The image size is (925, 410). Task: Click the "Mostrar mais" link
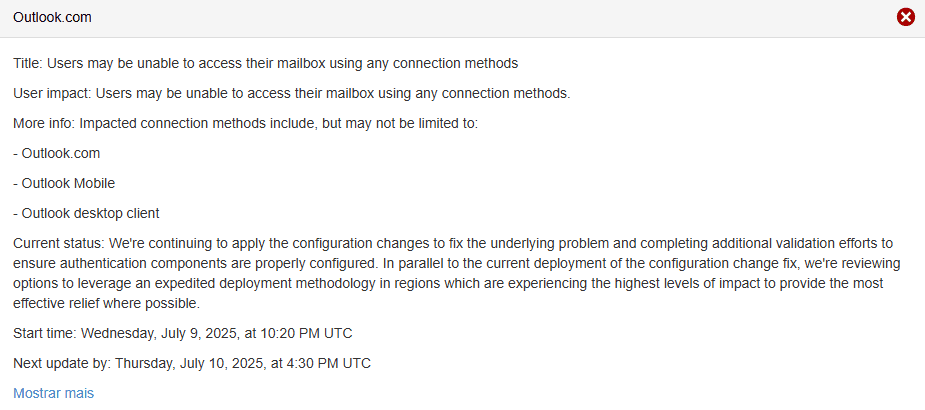coord(53,393)
